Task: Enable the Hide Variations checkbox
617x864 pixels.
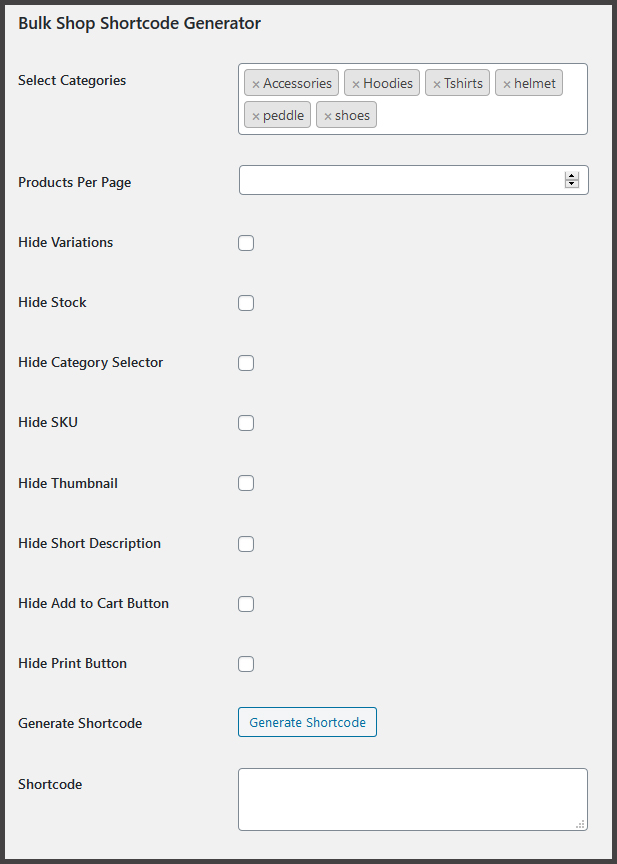Action: coord(246,243)
